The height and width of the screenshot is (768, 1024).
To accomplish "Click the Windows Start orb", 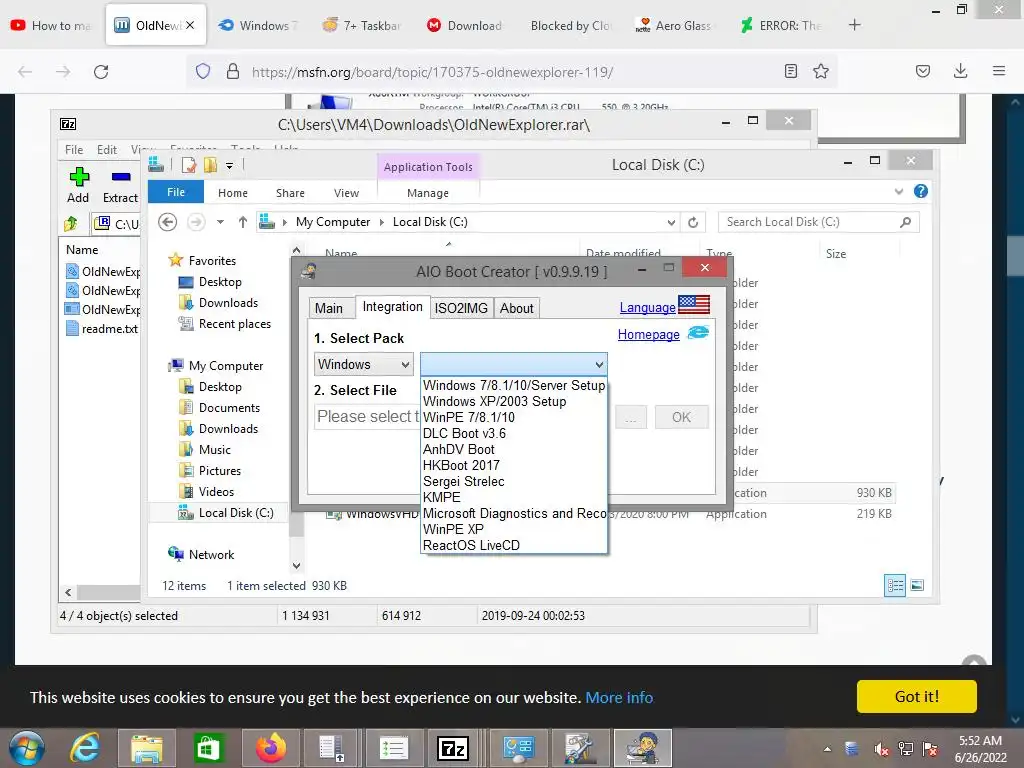I will click(x=26, y=748).
